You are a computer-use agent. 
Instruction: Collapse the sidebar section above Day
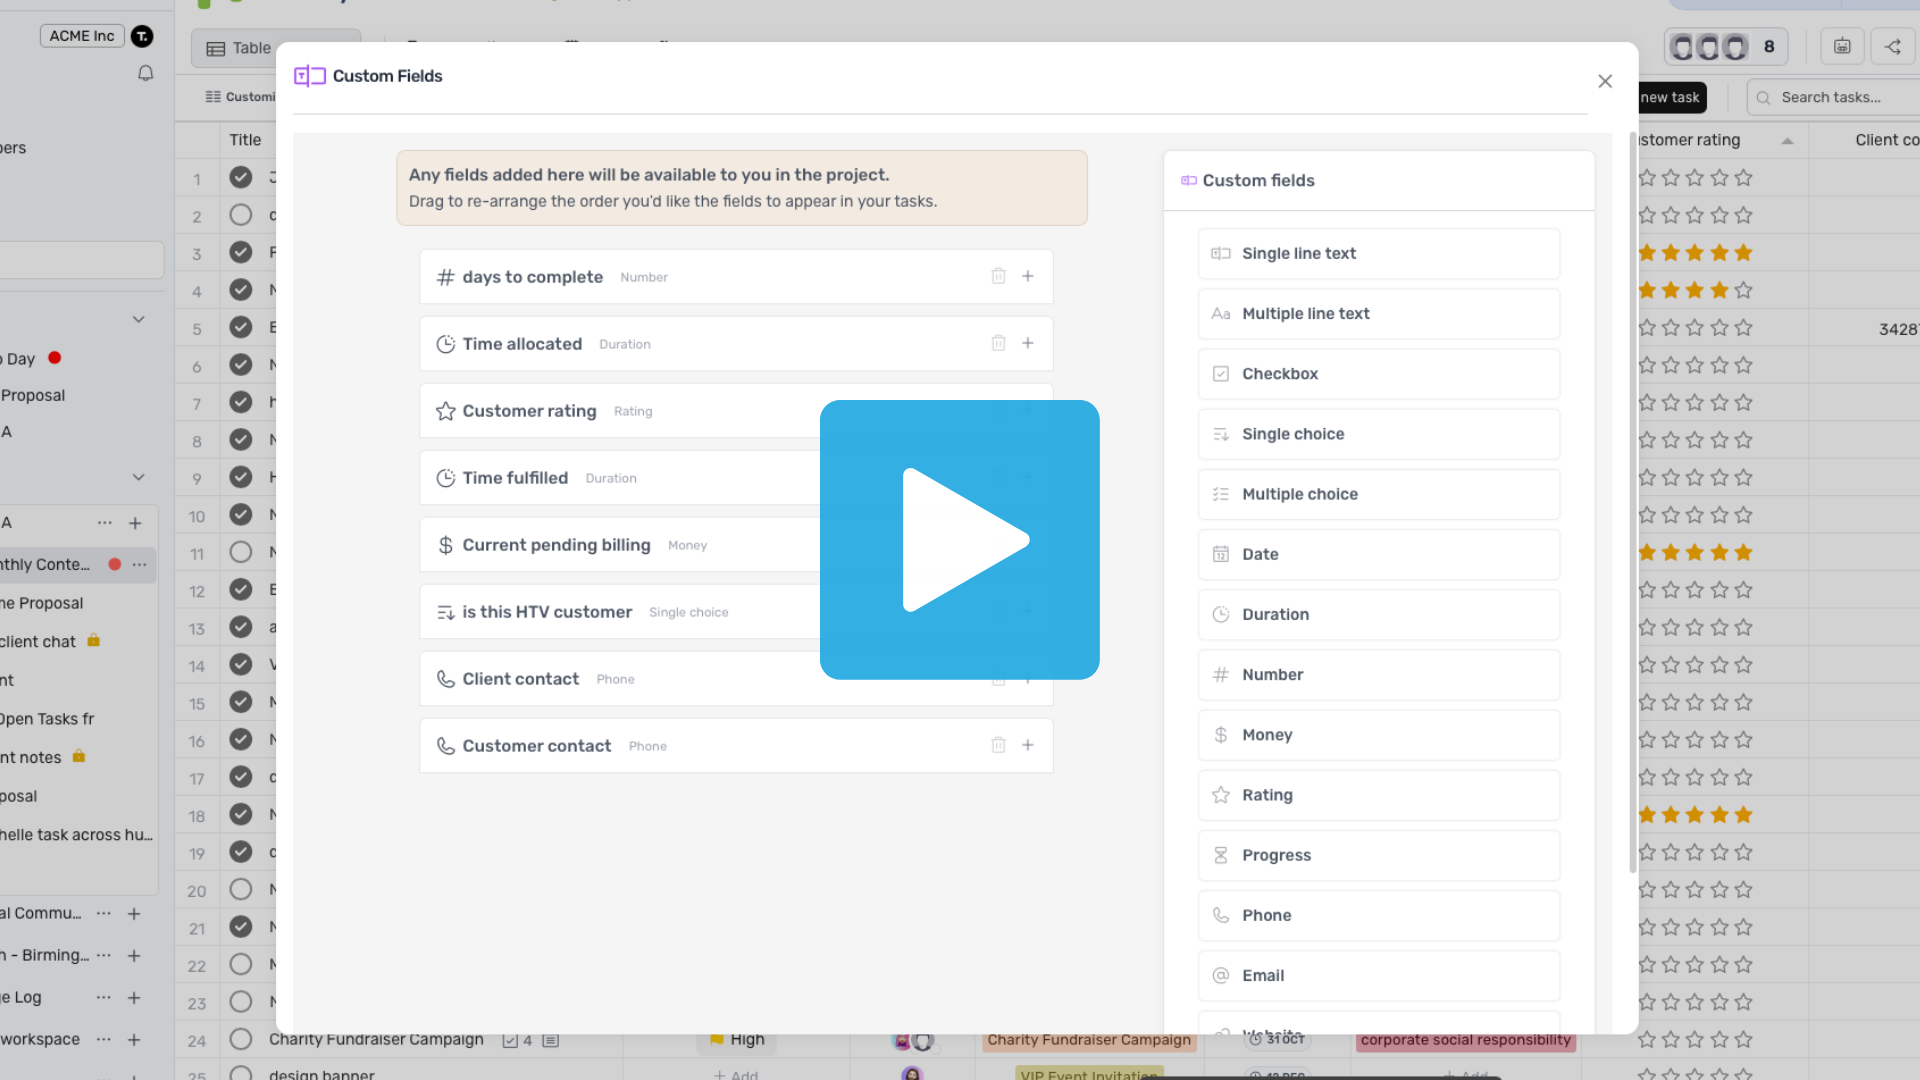coord(139,319)
